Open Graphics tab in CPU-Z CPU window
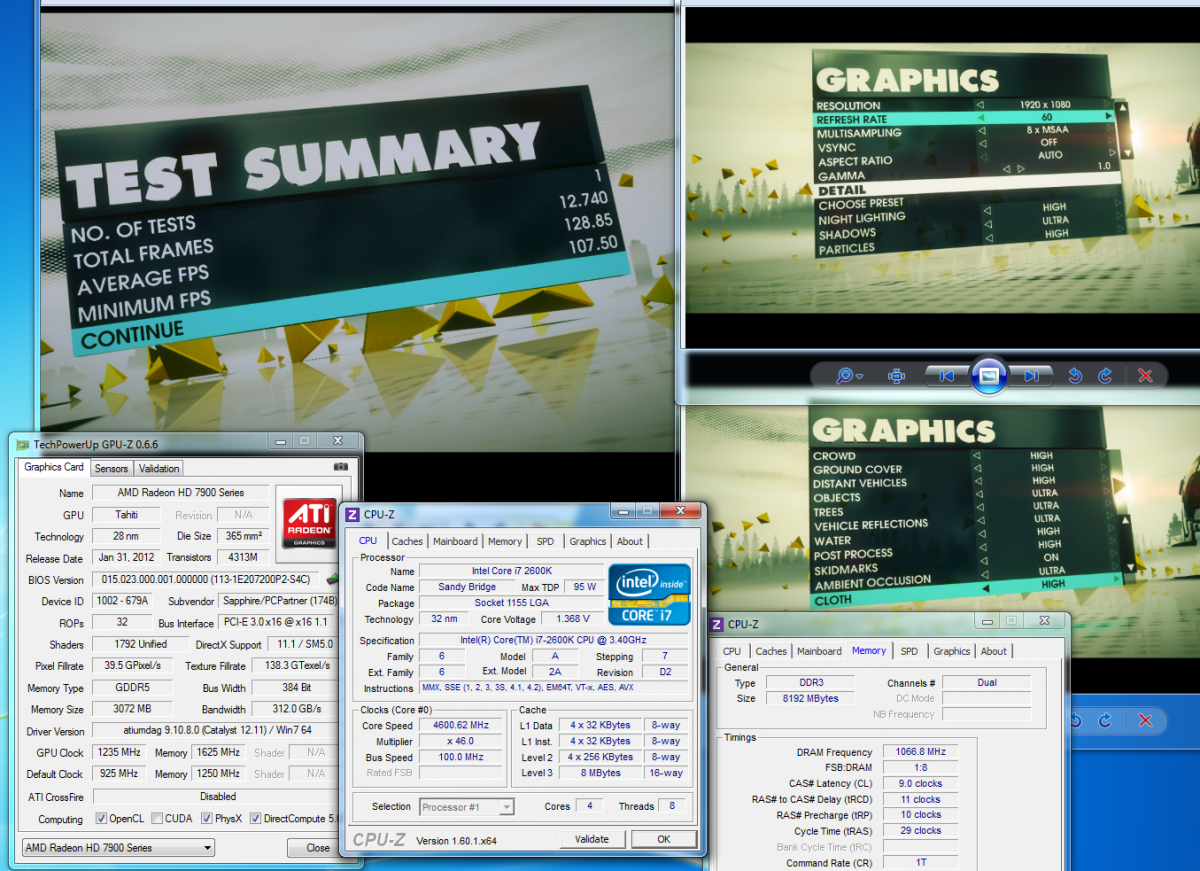The width and height of the screenshot is (1200, 871). [x=588, y=542]
